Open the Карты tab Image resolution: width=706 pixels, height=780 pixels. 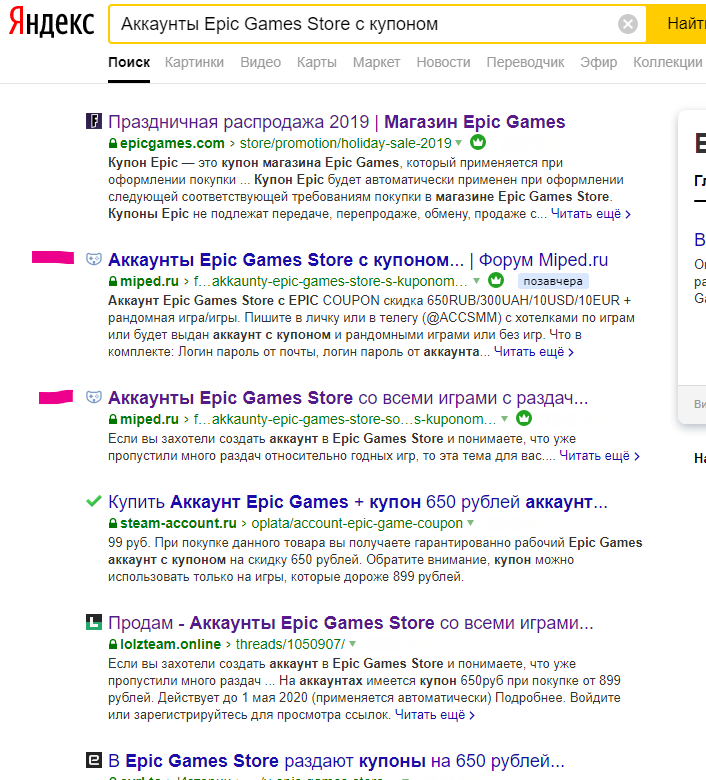(x=316, y=62)
